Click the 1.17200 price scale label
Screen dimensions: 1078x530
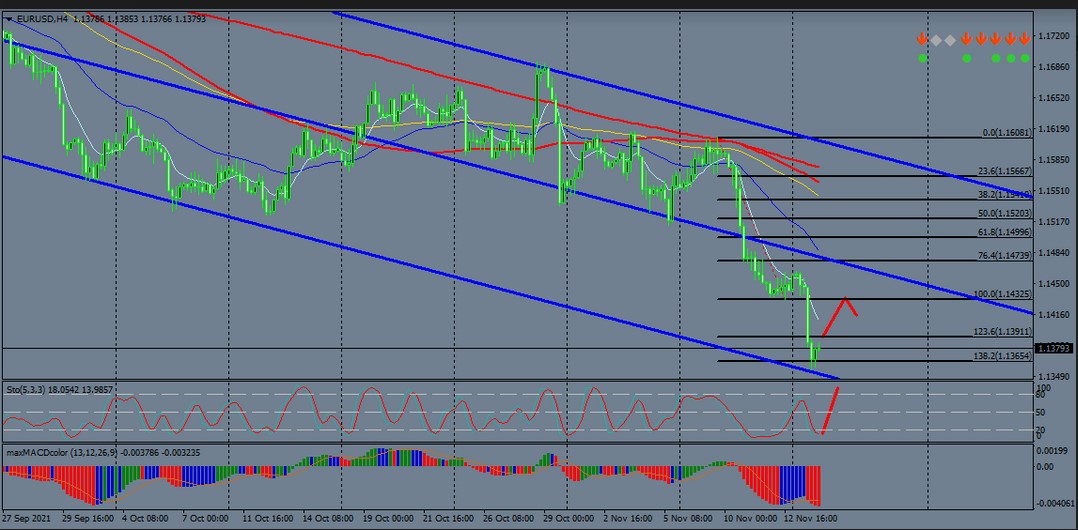(x=1052, y=36)
